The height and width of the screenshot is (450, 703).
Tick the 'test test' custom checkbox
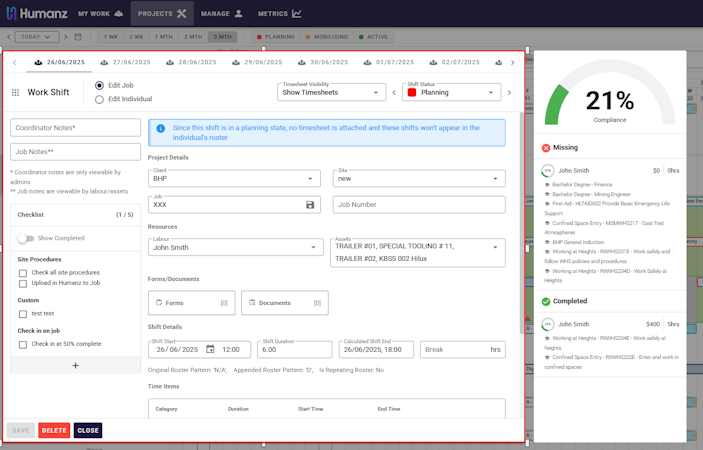tap(23, 314)
